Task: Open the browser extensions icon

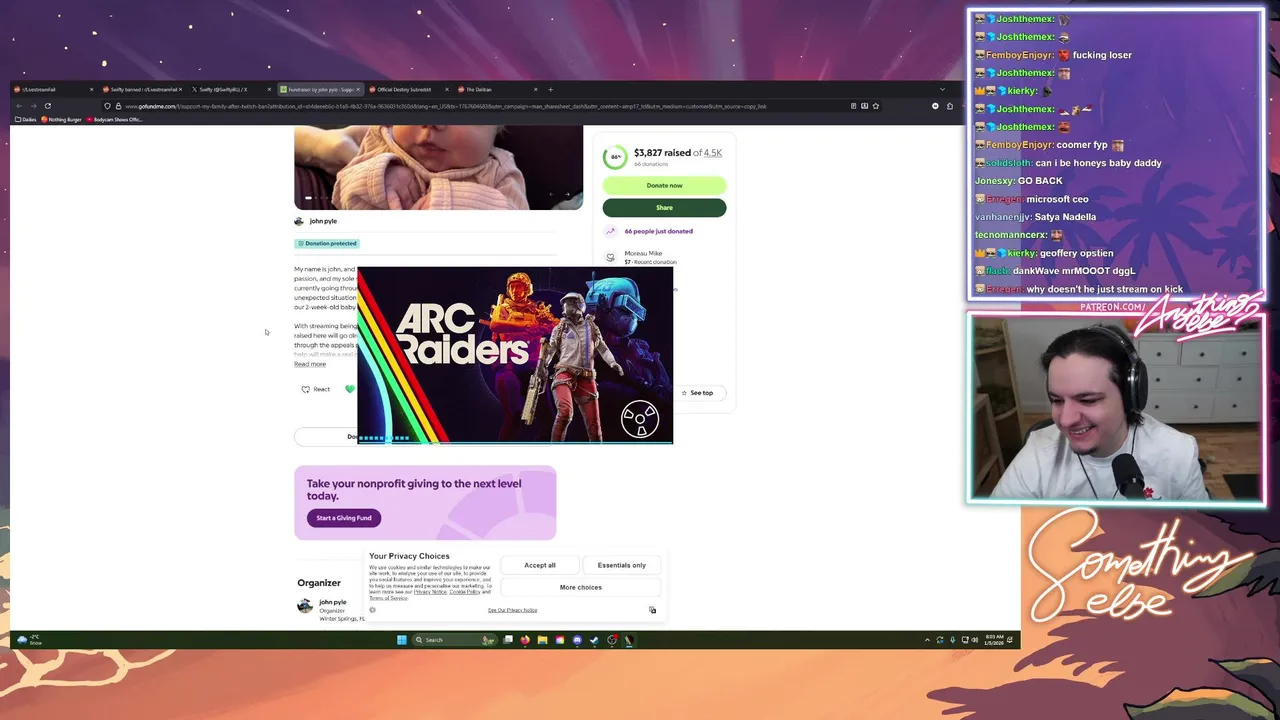Action: click(950, 106)
